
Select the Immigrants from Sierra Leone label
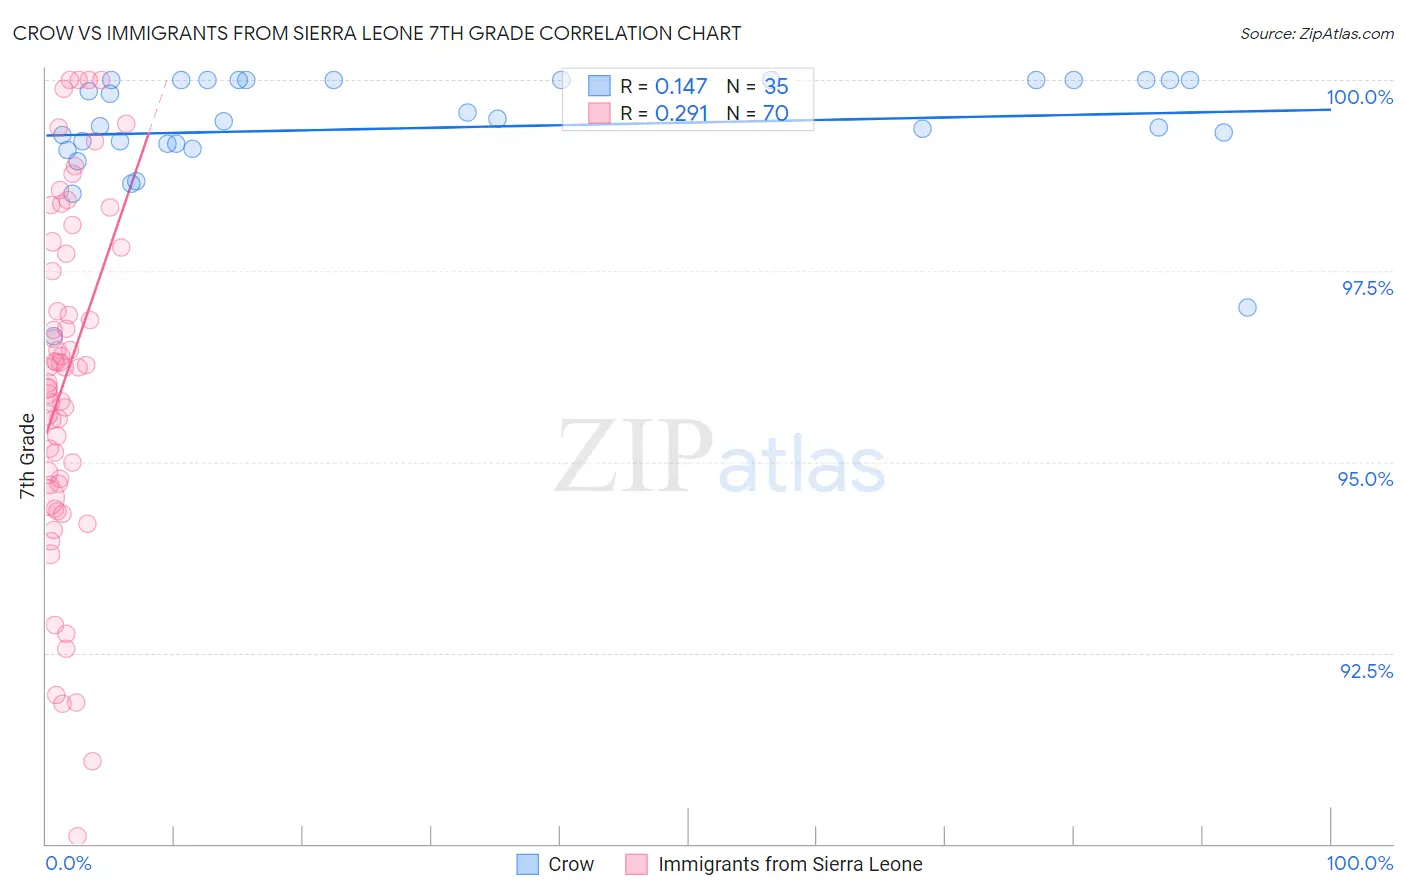pos(790,864)
